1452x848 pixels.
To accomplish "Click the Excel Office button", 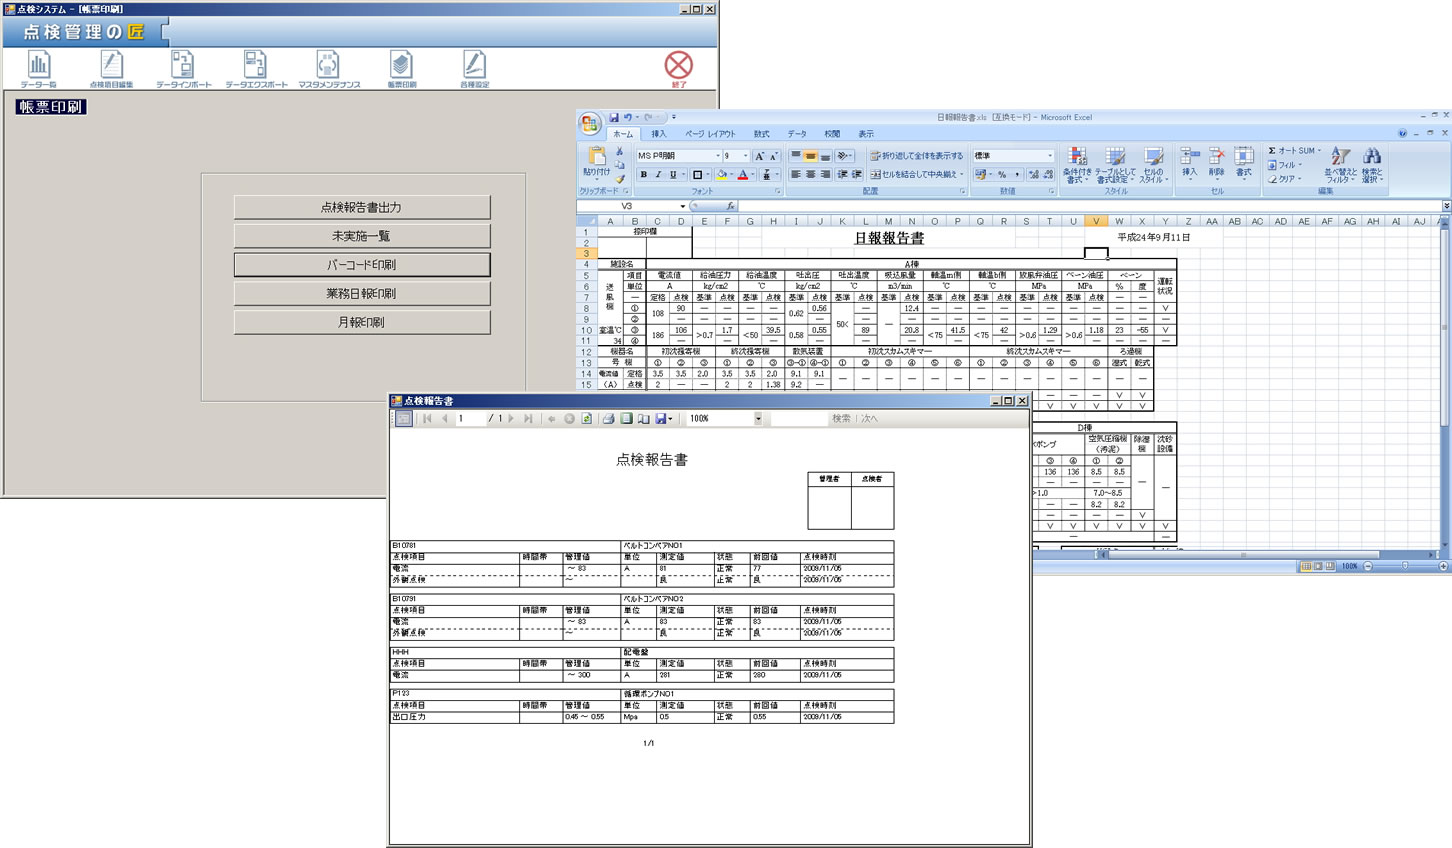I will click(590, 124).
